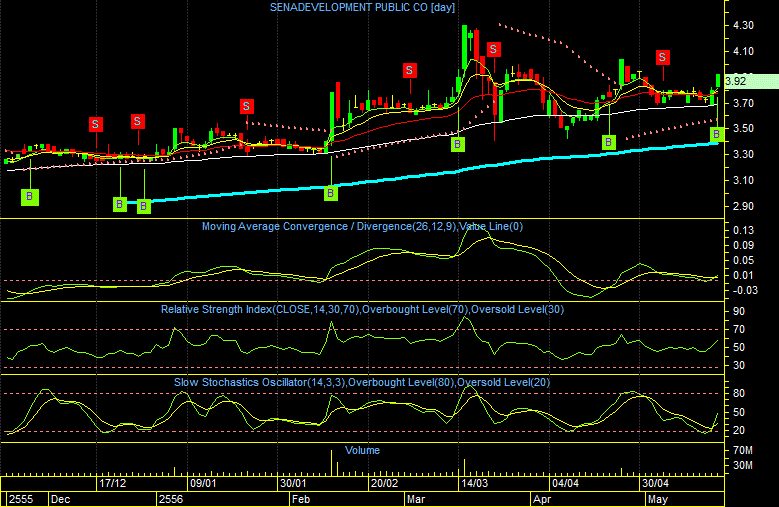Select the Slow Stochastics Oscillator panel title
Image resolution: width=779 pixels, height=507 pixels.
click(362, 382)
